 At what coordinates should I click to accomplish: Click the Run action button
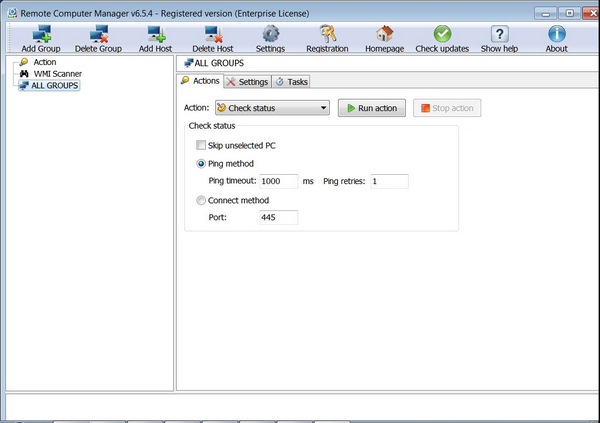tap(372, 108)
